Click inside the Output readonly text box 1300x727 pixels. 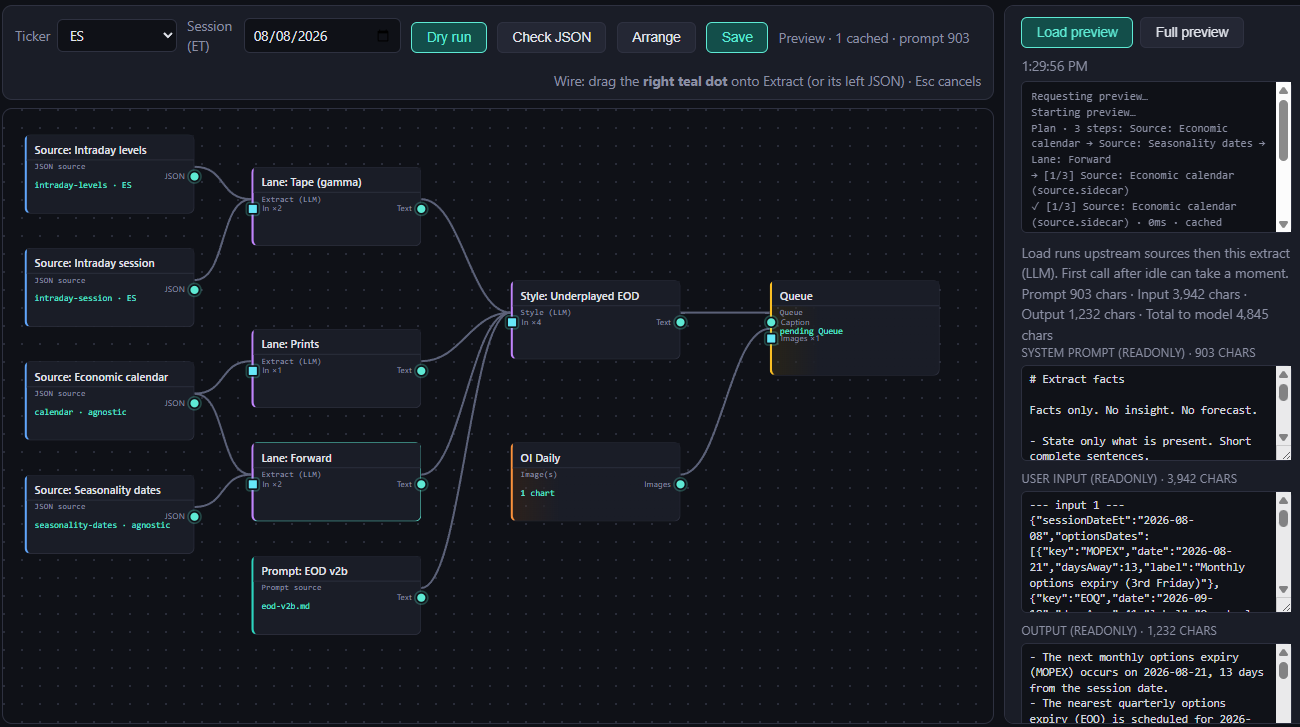pyautogui.click(x=1150, y=685)
